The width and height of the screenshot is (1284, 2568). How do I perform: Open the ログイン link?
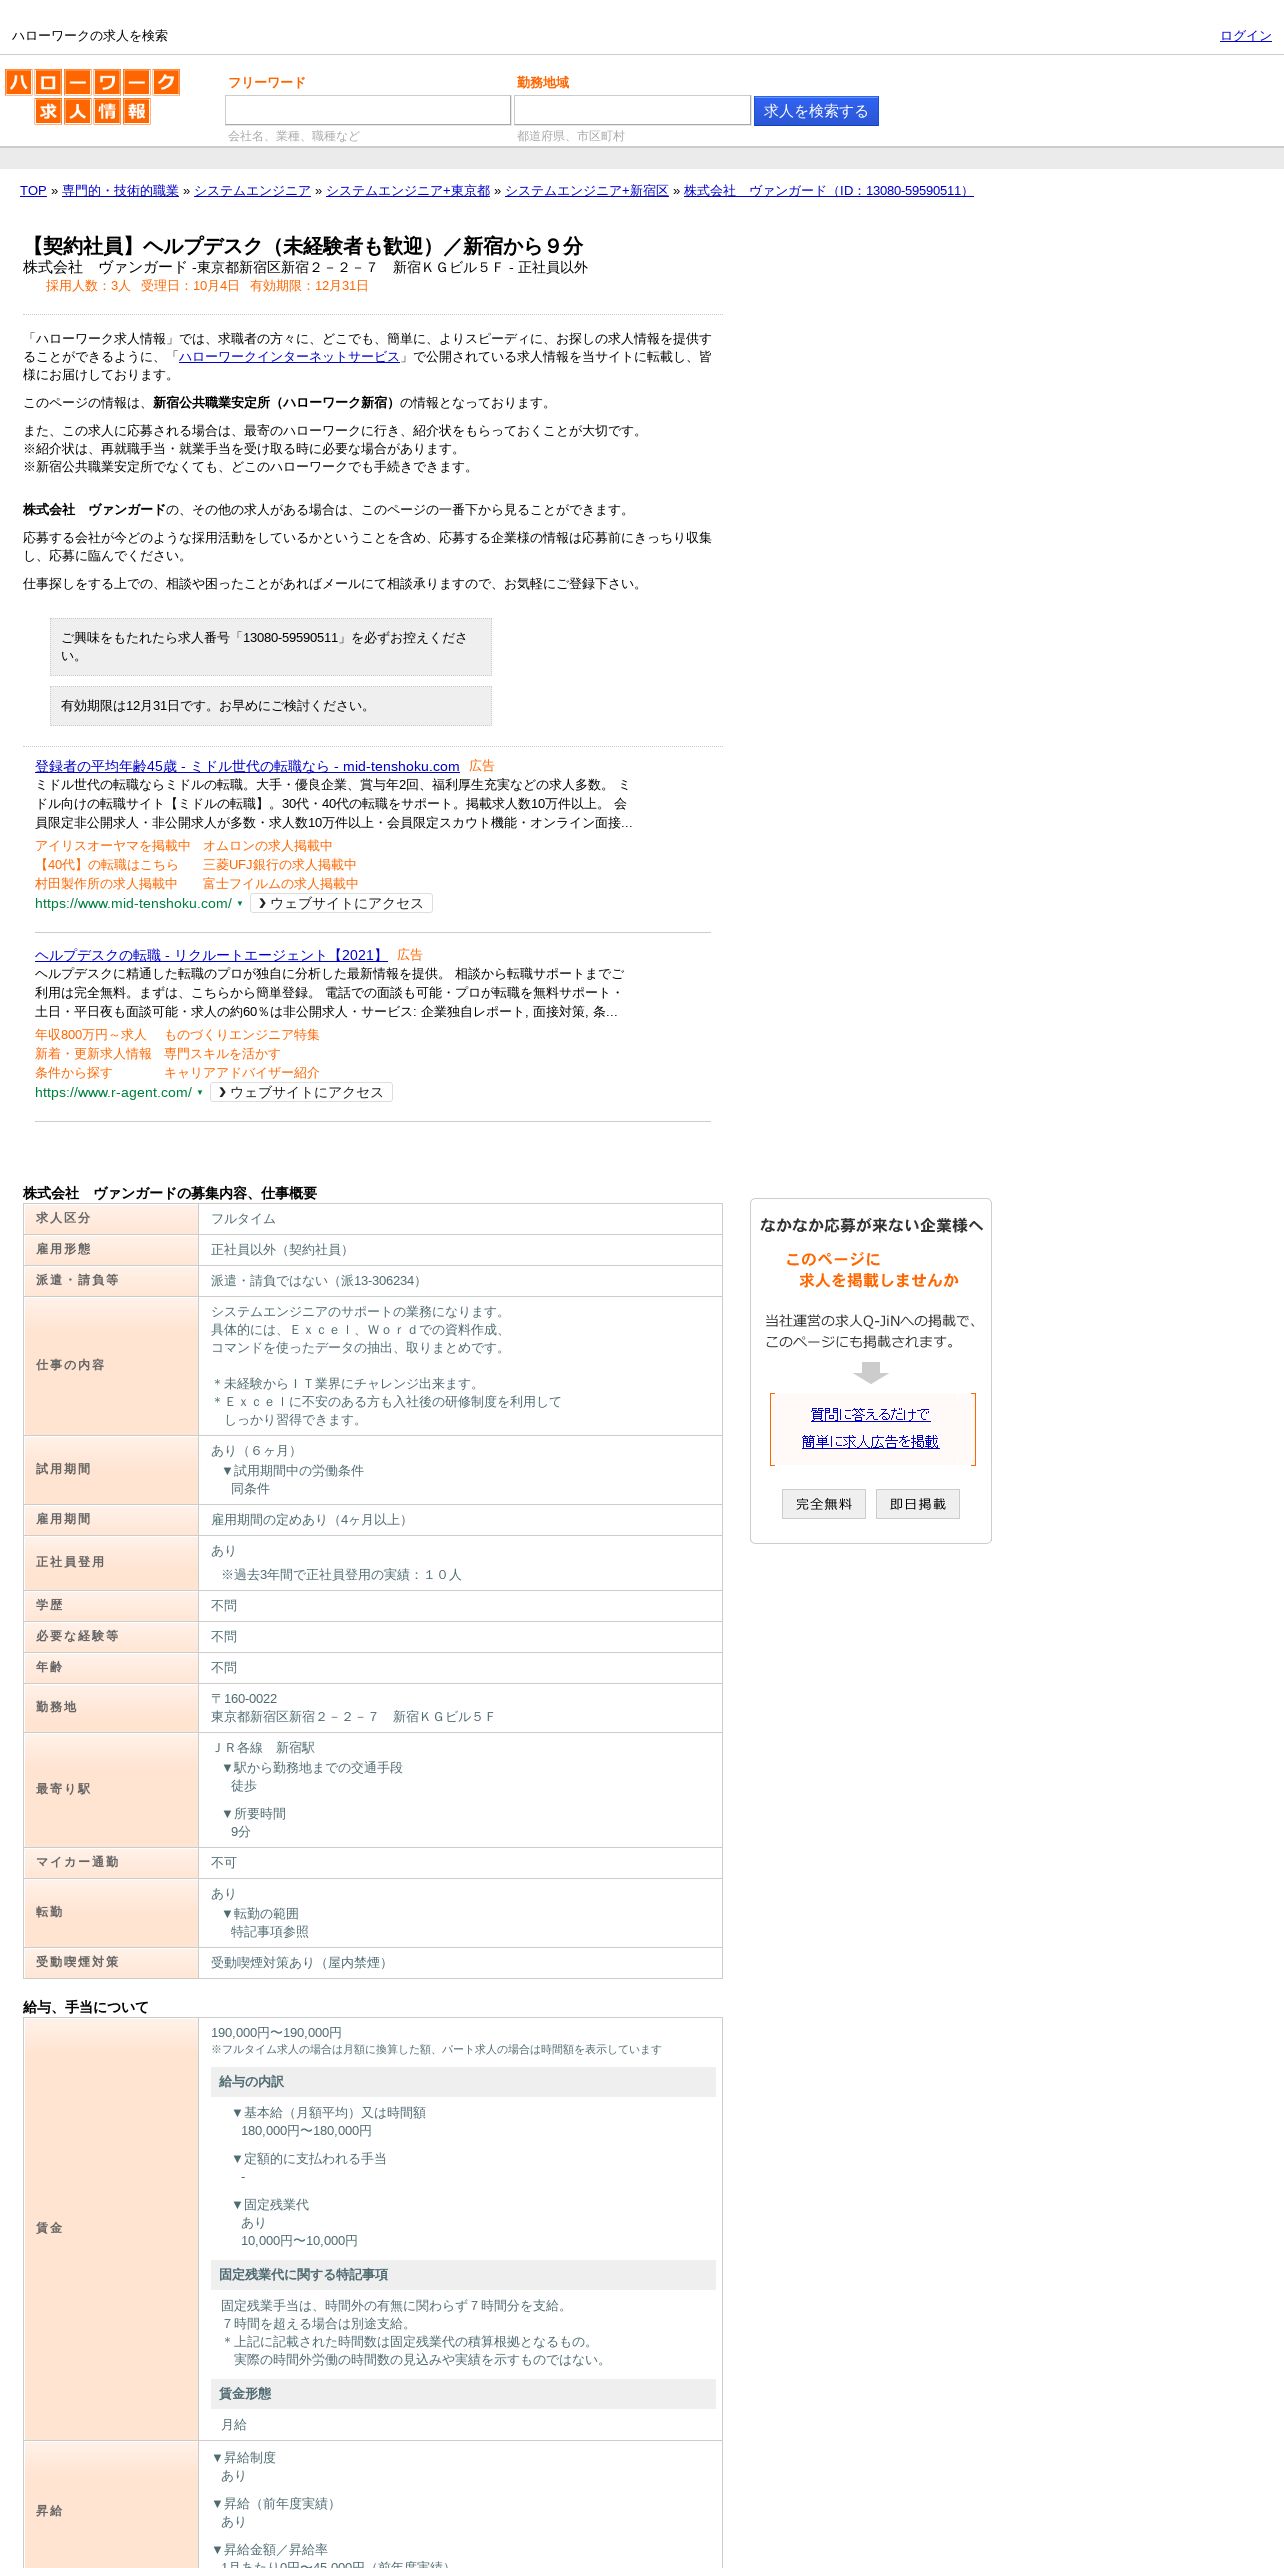coord(1245,36)
